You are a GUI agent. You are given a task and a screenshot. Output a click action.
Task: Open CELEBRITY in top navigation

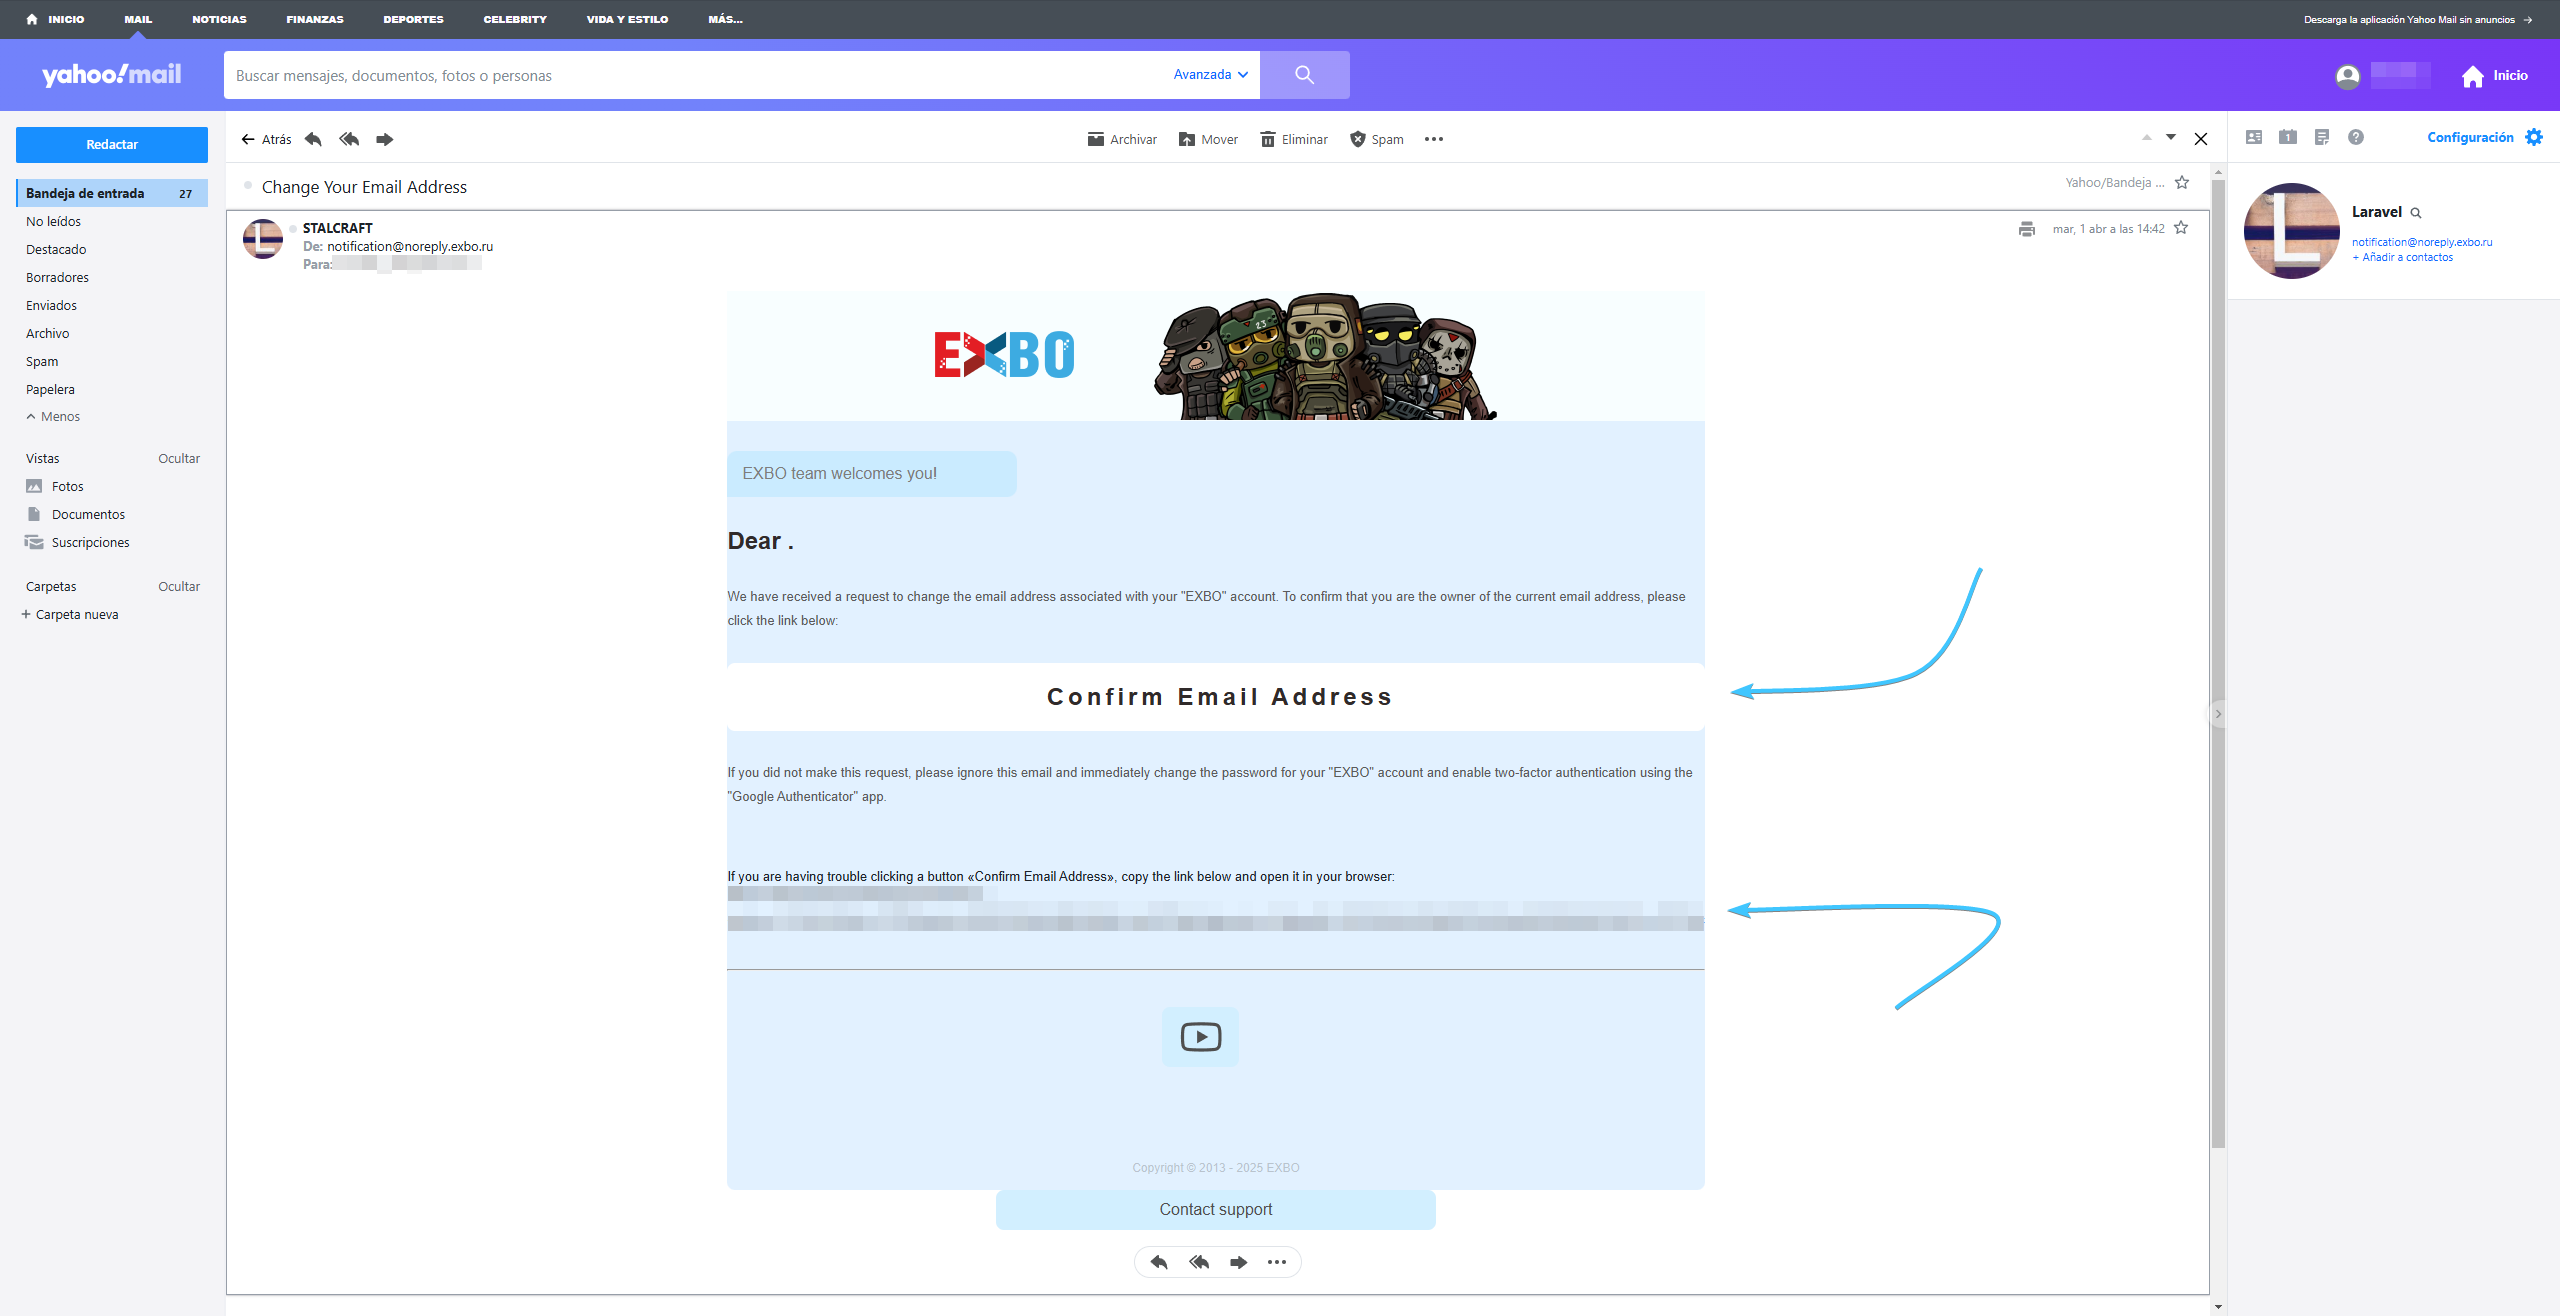tap(515, 19)
